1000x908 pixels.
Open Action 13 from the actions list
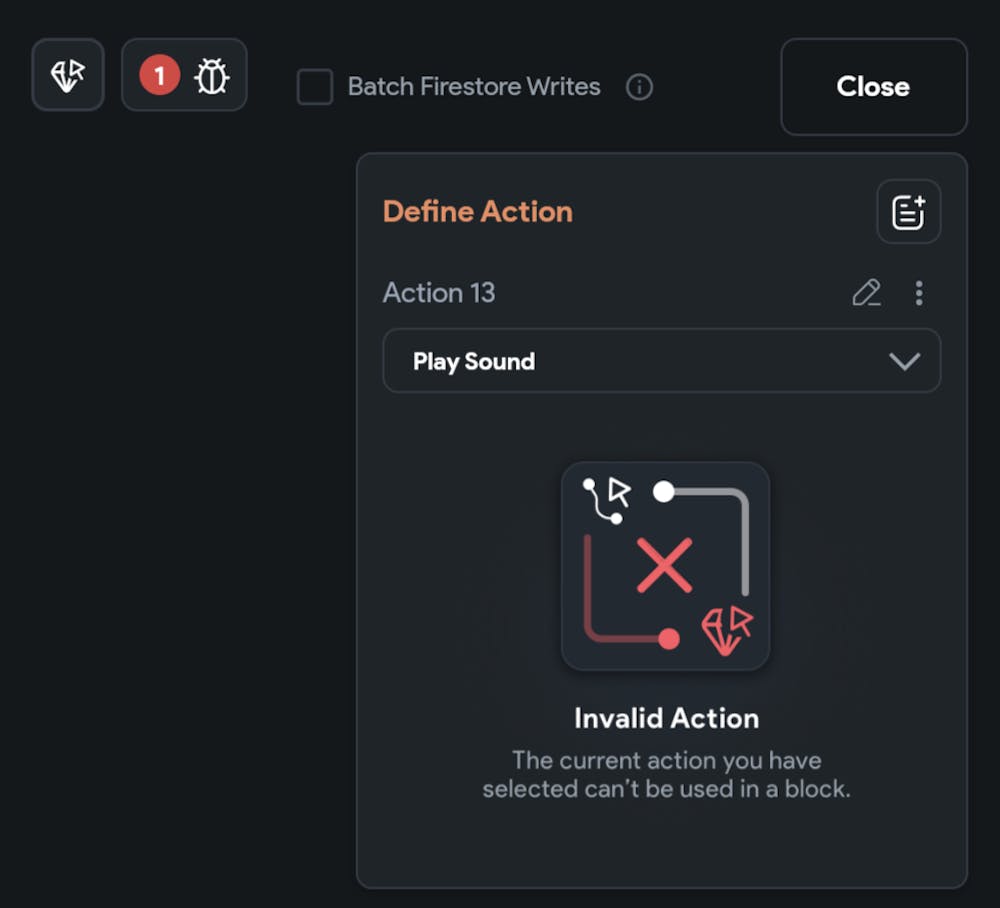click(x=439, y=292)
